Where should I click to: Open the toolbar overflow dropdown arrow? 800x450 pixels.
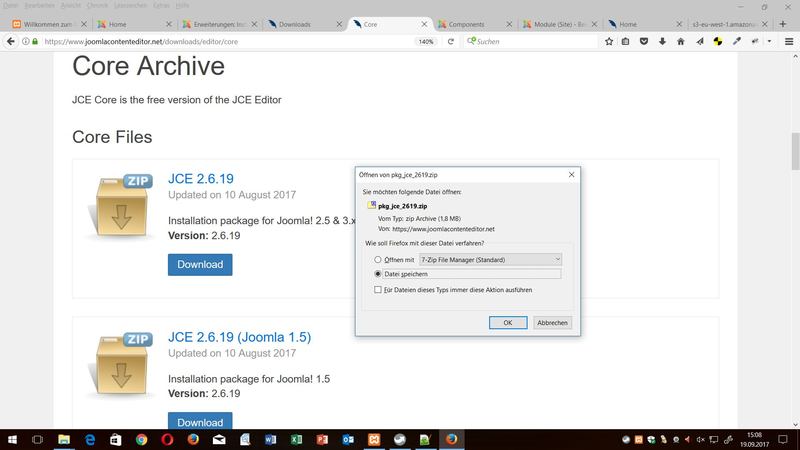[769, 41]
